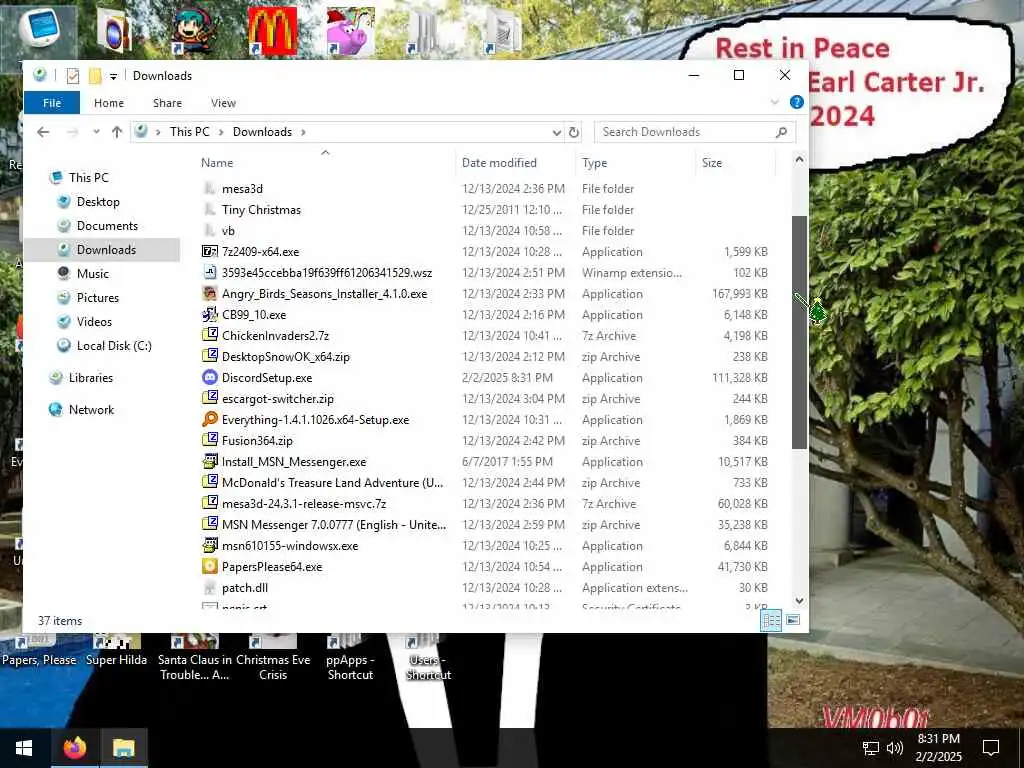Click the File Explorer taskbar icon
The image size is (1024, 768).
(123, 748)
